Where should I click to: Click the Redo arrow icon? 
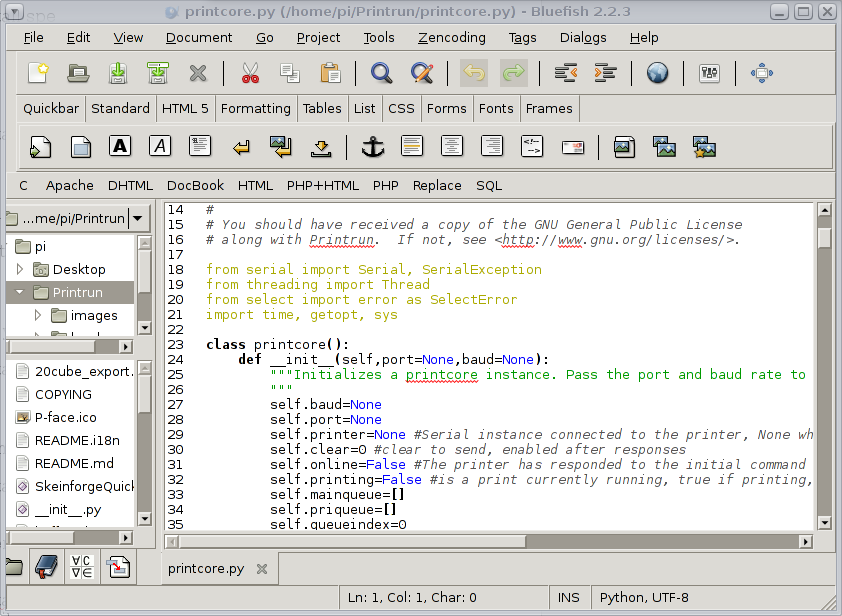(513, 73)
